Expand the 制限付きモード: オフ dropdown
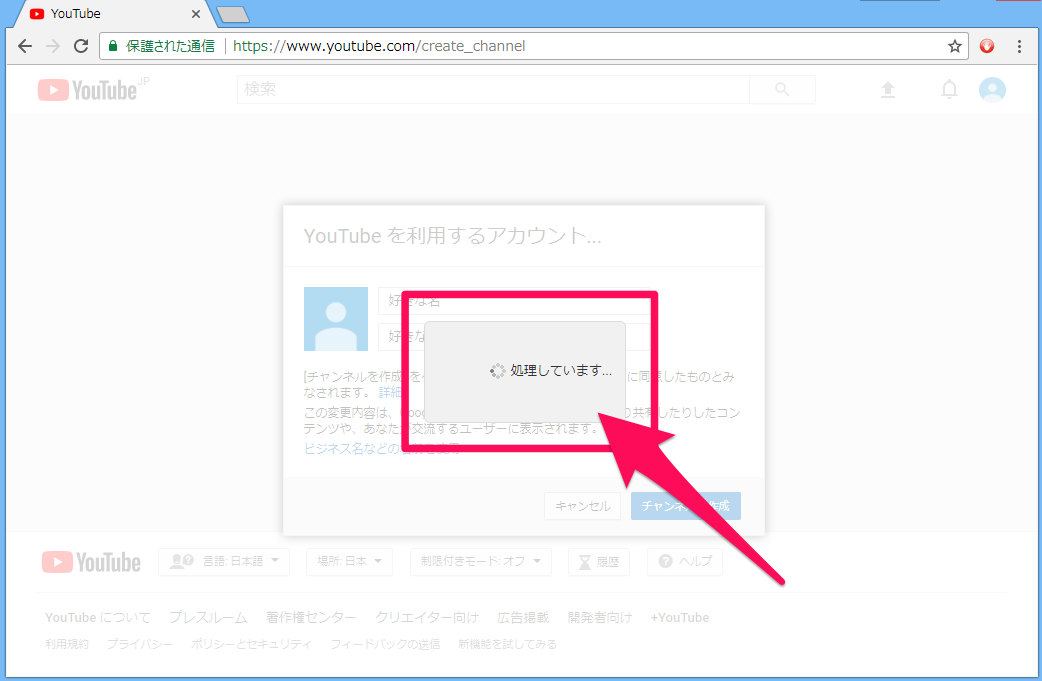 pos(480,561)
